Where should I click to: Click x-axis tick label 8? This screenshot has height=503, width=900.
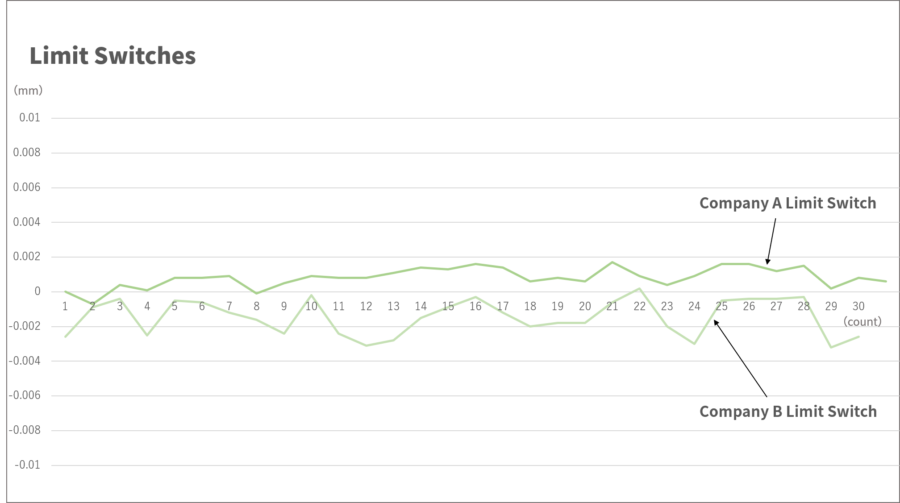click(x=257, y=306)
